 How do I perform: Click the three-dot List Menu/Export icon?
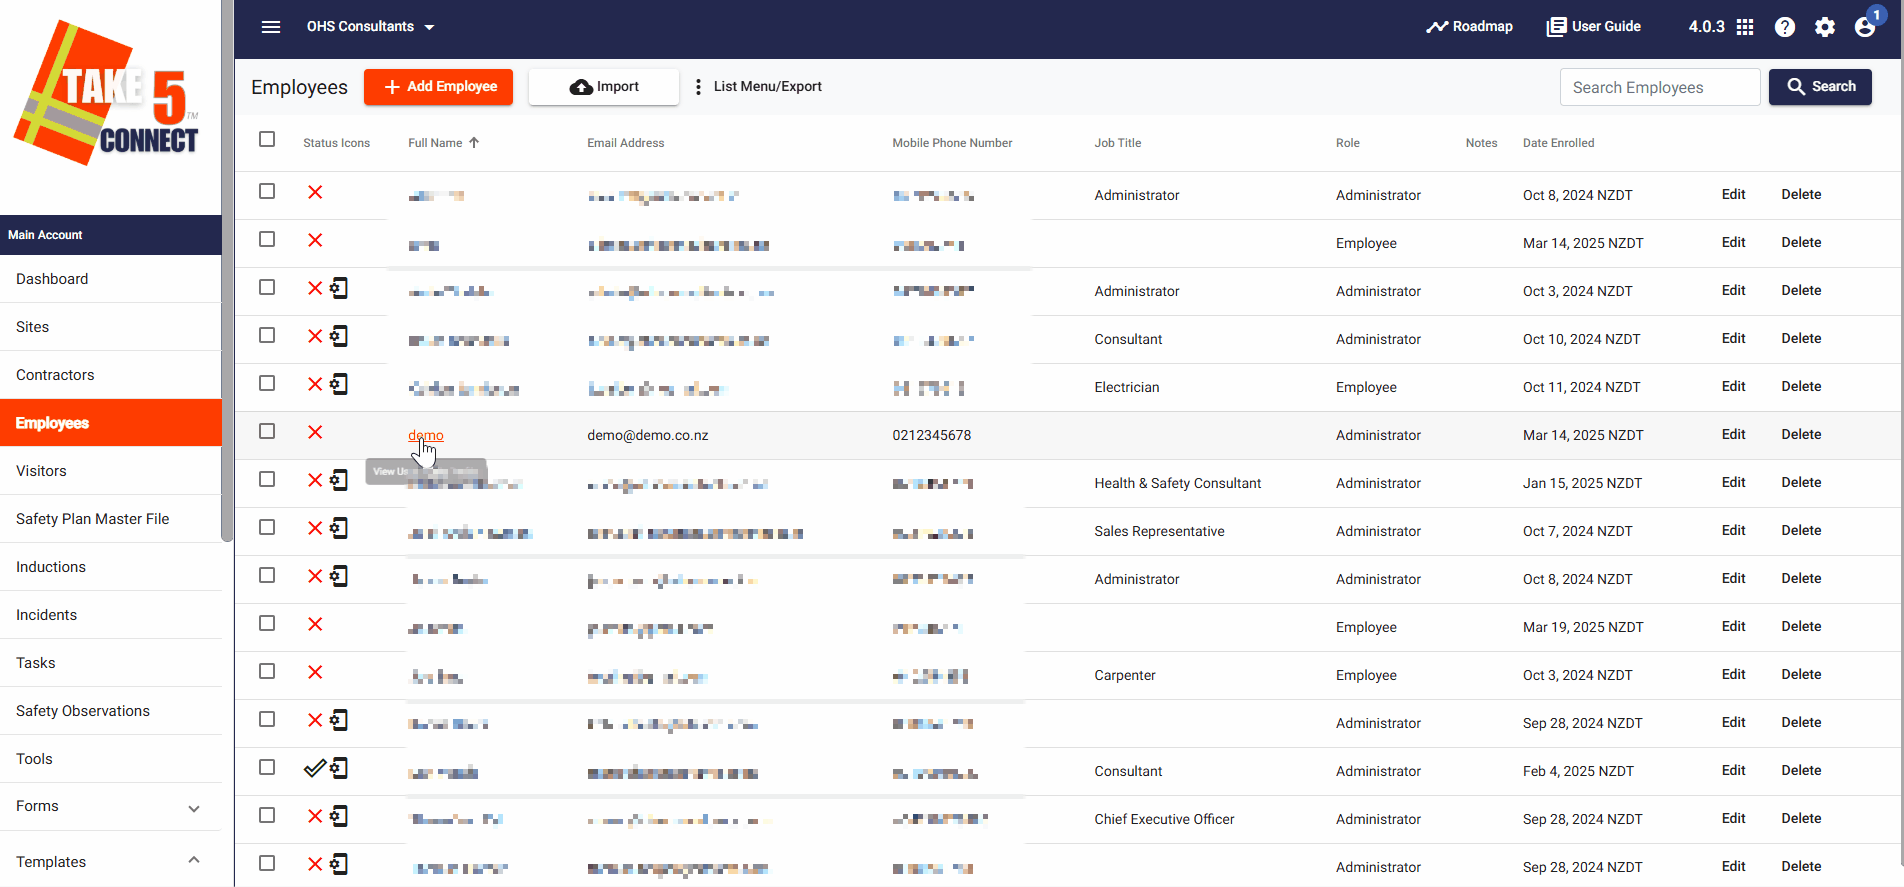click(698, 87)
